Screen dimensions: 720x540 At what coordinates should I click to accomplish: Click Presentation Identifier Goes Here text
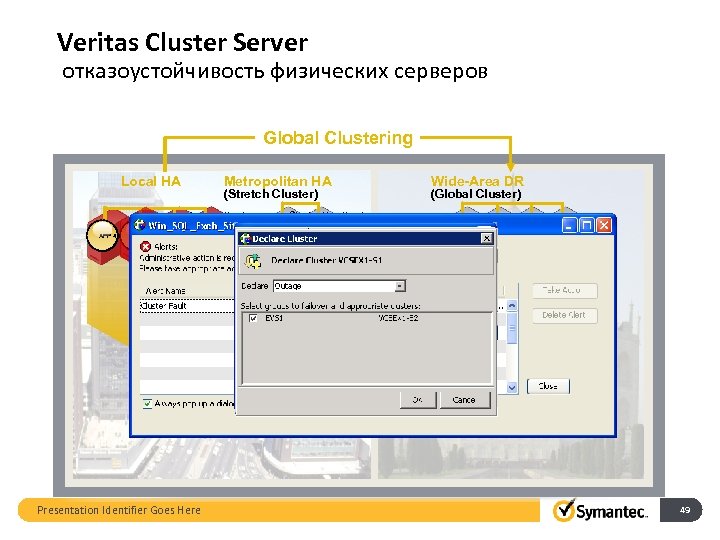pos(119,510)
